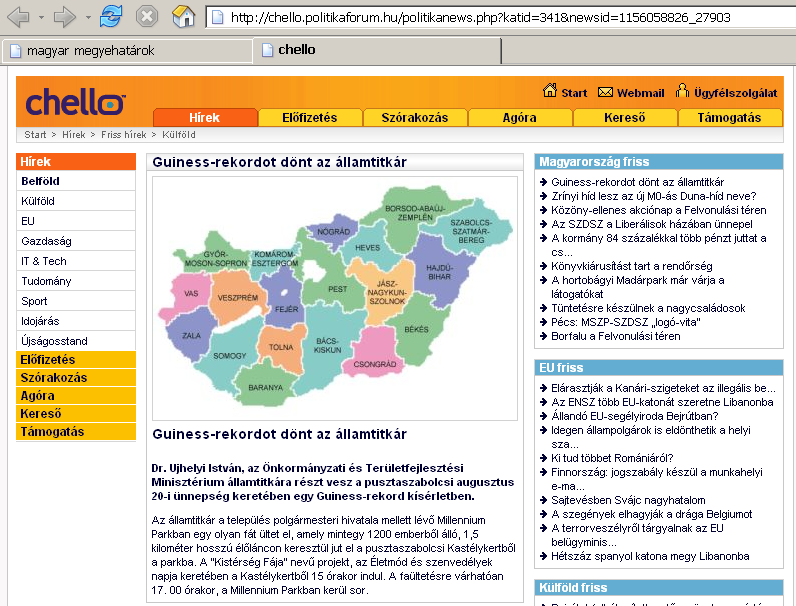796x606 pixels.
Task: Open Közöny-ellenes akciónap a Felvonulási téren
Action: pos(658,210)
